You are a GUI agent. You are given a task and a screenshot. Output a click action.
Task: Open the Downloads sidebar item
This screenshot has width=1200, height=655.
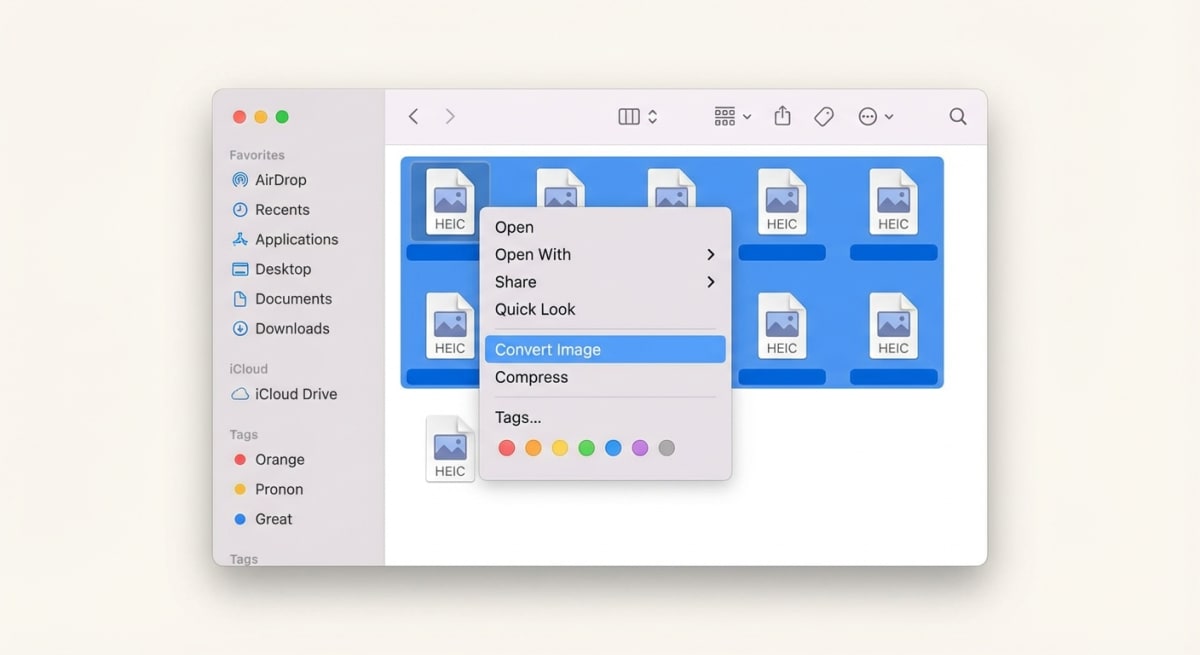tap(290, 328)
